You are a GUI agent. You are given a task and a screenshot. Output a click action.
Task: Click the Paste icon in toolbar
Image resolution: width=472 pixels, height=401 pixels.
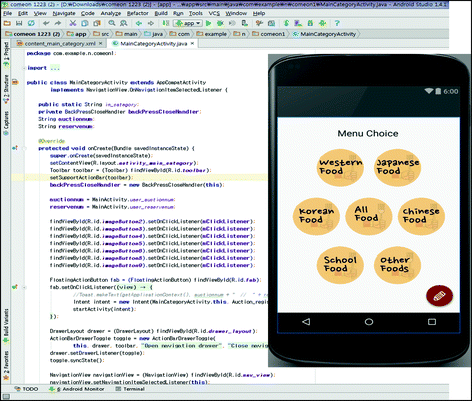click(x=97, y=23)
